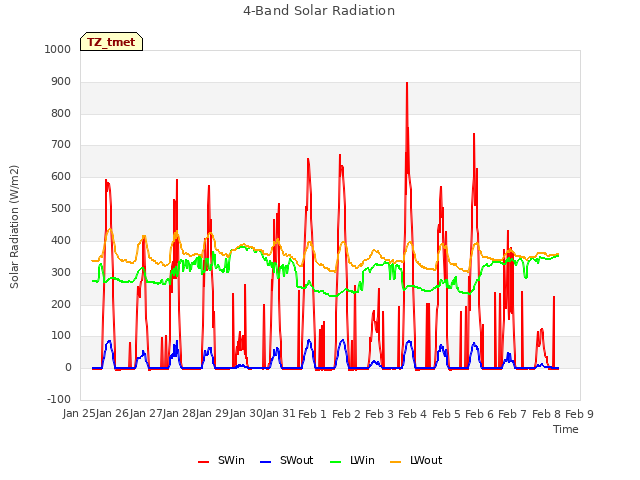Click the Feb 7 x-axis label
Image resolution: width=640 pixels, height=480 pixels.
coord(513,414)
